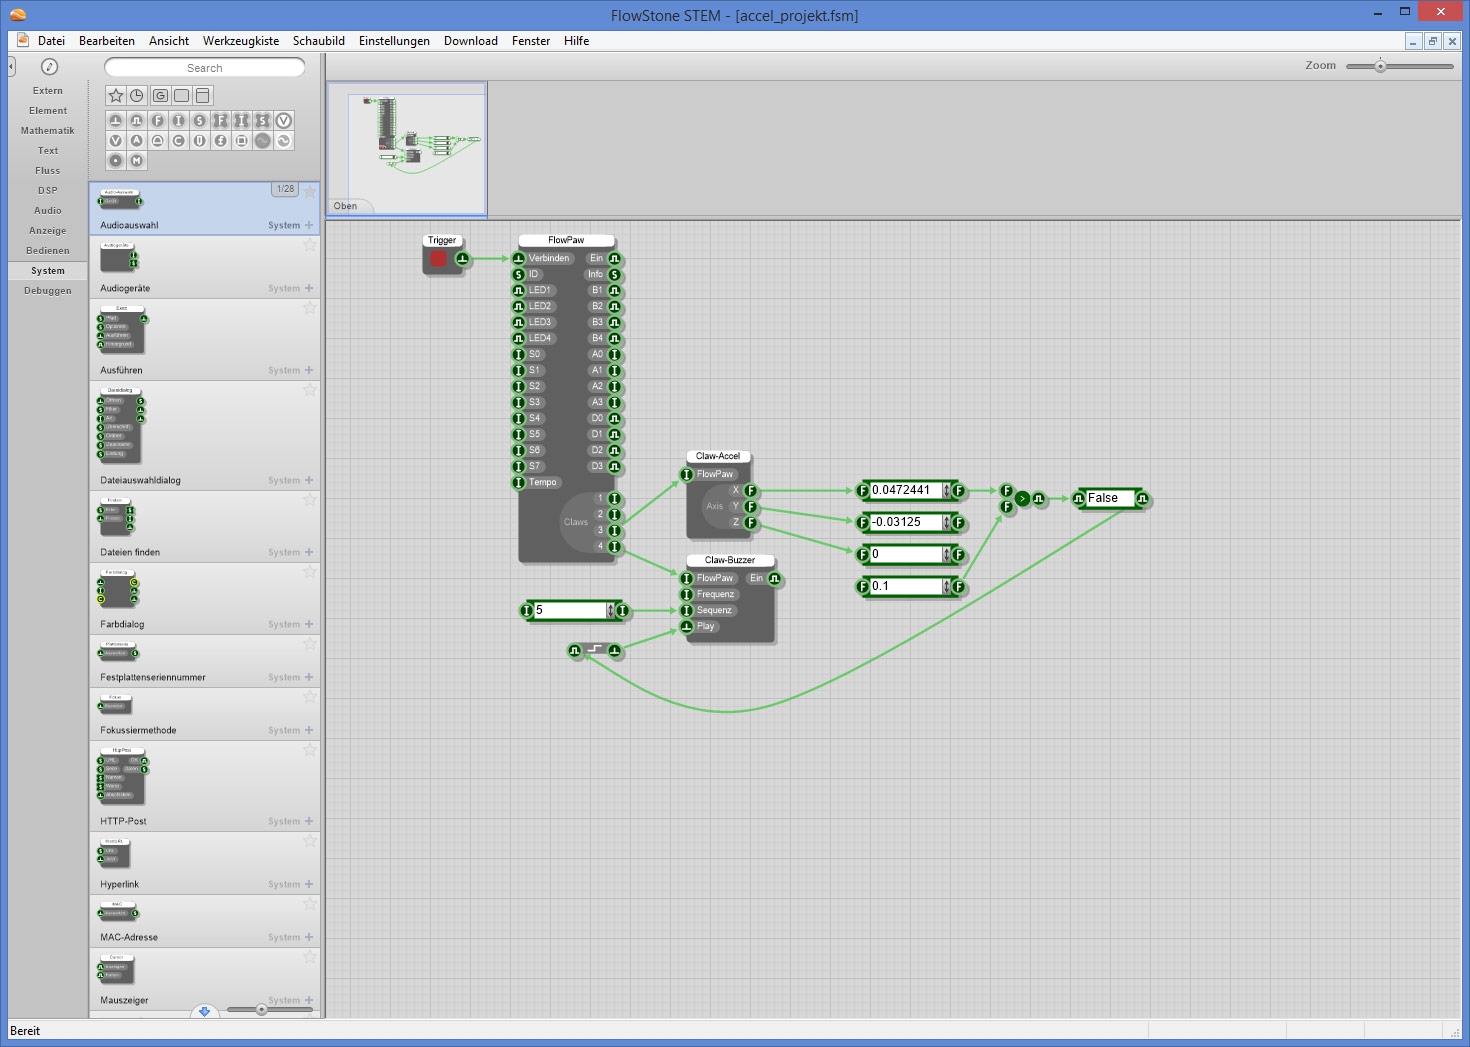This screenshot has height=1047, width=1470.
Task: Select the String S connector filter
Action: click(x=199, y=120)
